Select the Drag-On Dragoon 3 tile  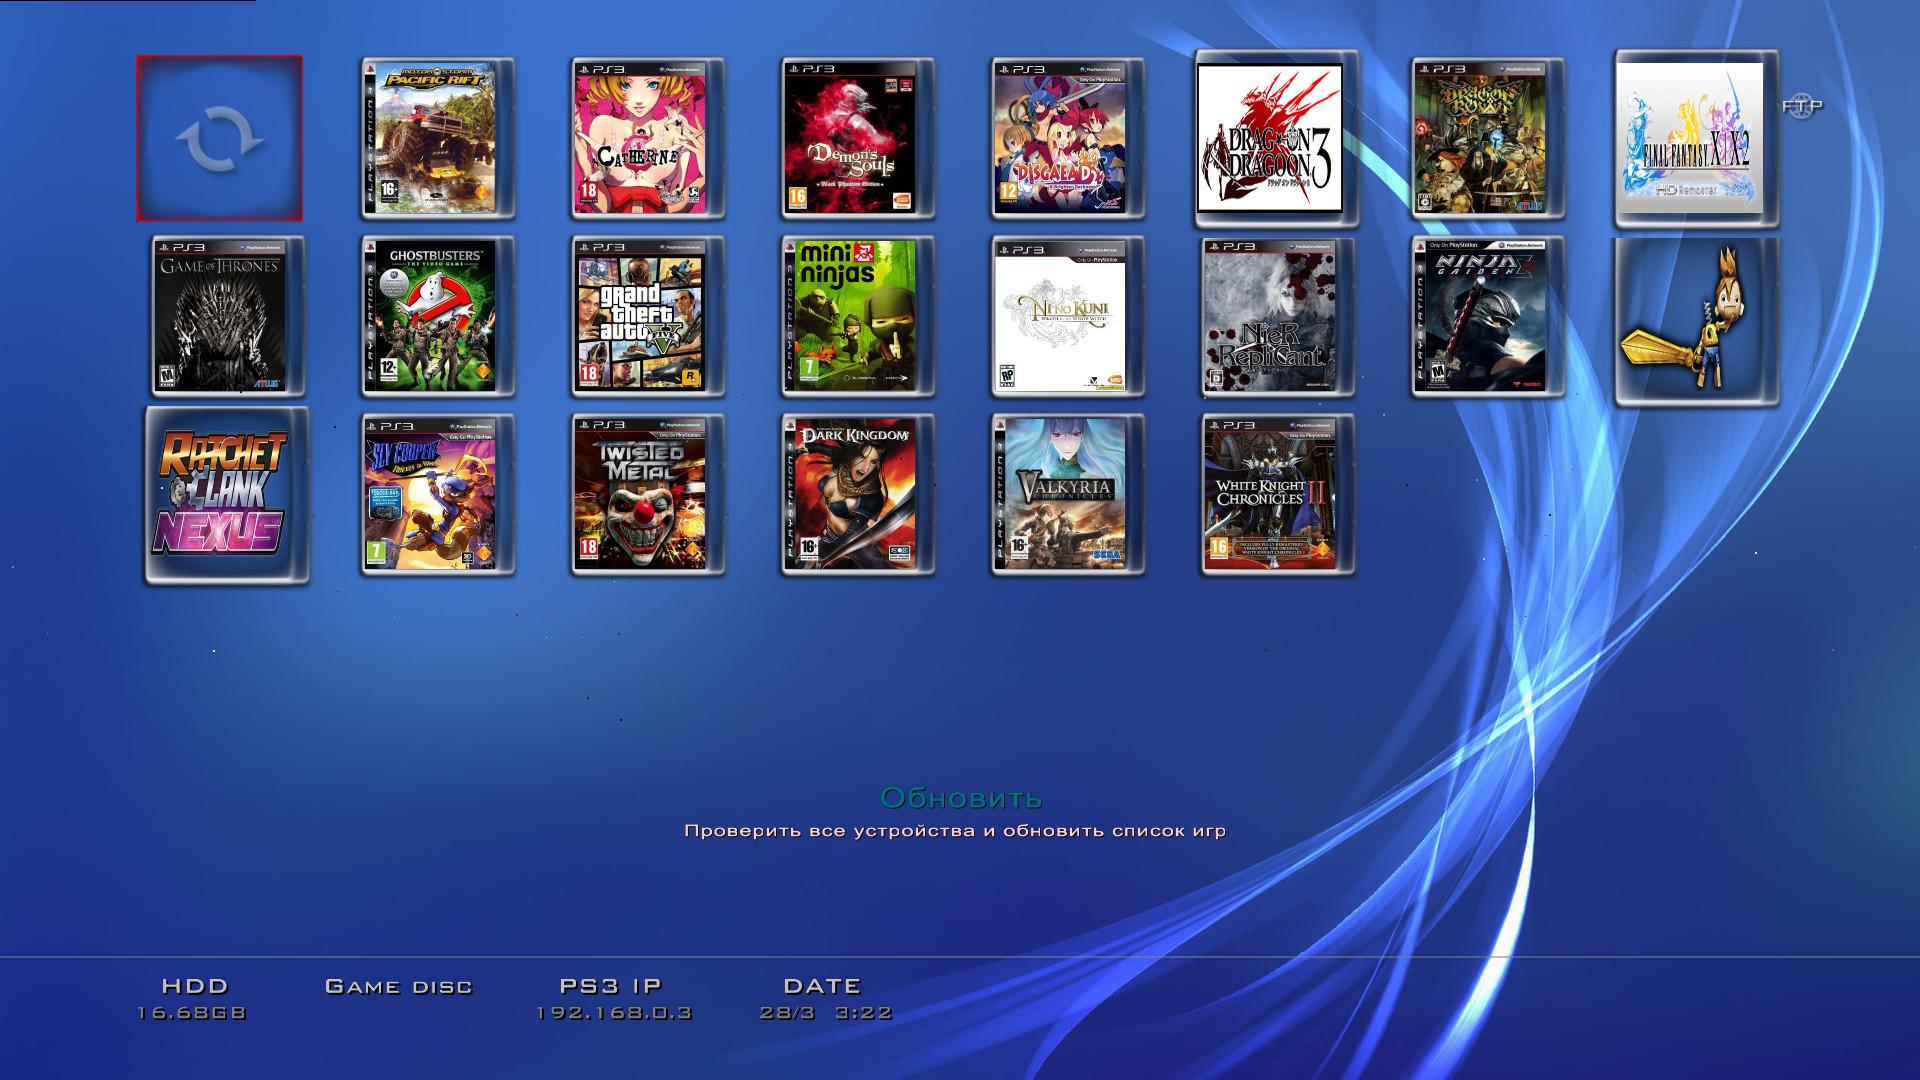coord(1269,138)
